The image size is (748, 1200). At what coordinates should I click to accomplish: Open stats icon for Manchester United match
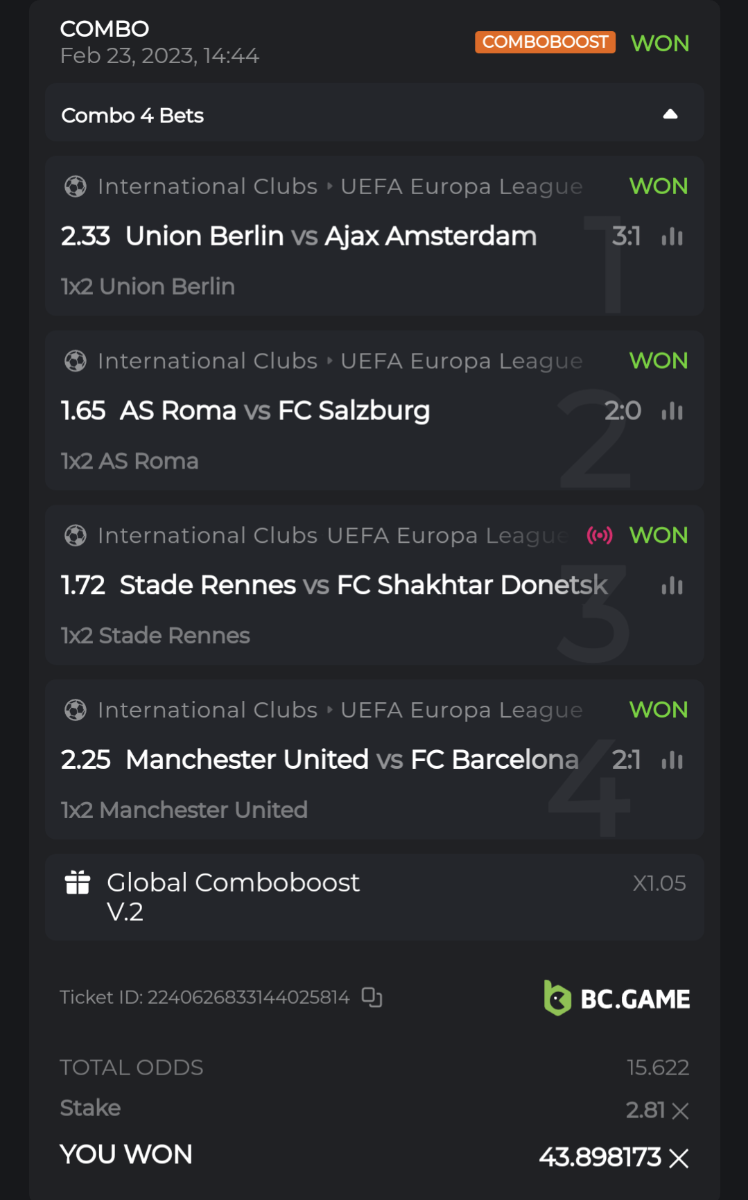[672, 760]
